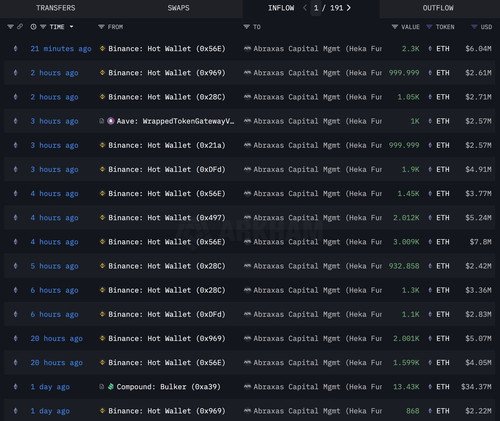The image size is (500, 421).
Task: Click the ETH token icon in the $2.42M row
Action: tap(430, 266)
